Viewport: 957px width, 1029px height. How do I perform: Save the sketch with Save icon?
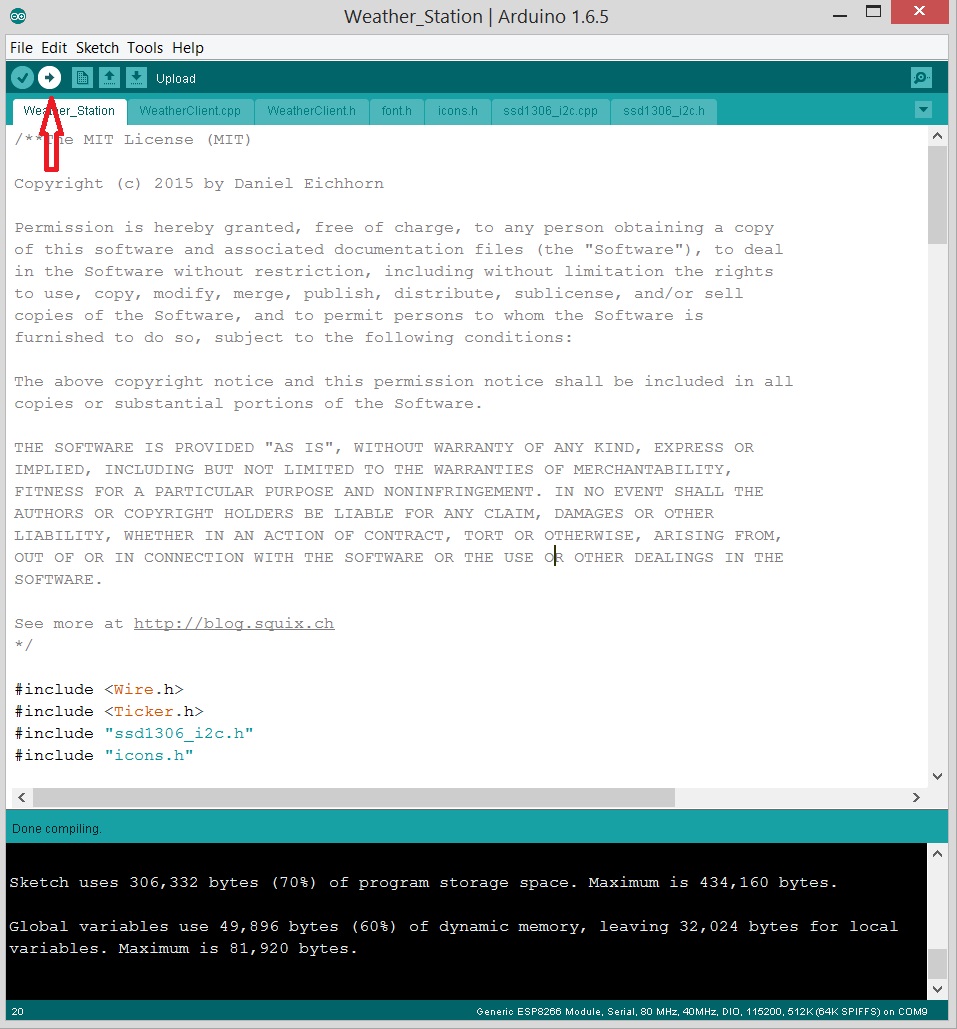136,78
